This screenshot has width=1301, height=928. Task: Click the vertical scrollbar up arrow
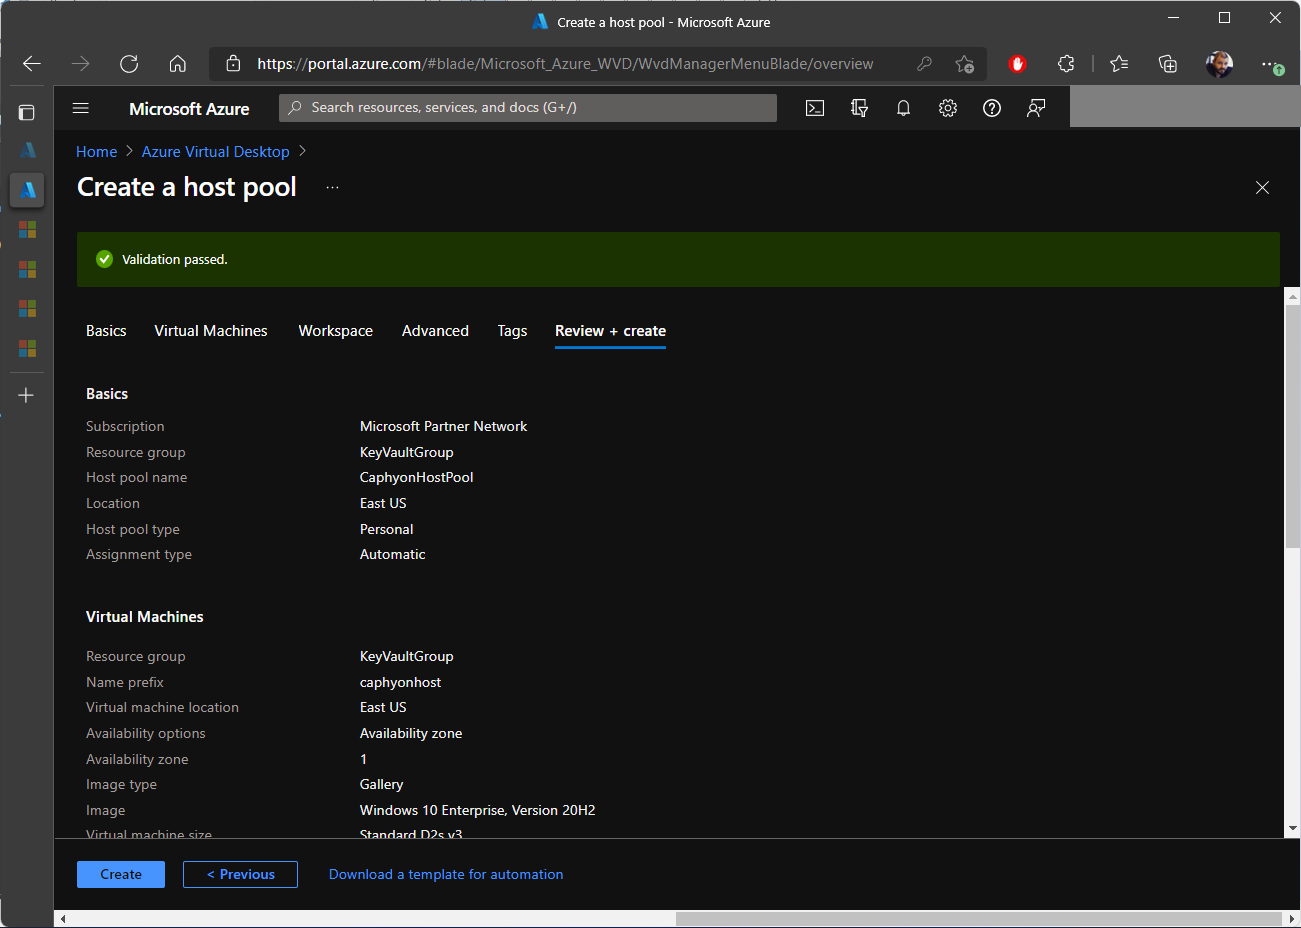click(x=1292, y=297)
